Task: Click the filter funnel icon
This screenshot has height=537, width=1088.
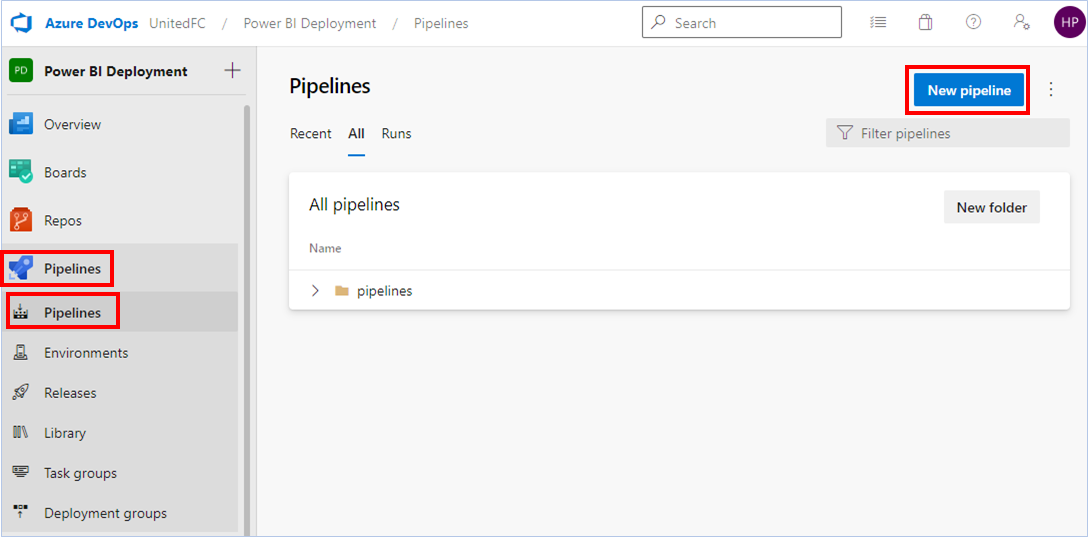Action: point(844,133)
